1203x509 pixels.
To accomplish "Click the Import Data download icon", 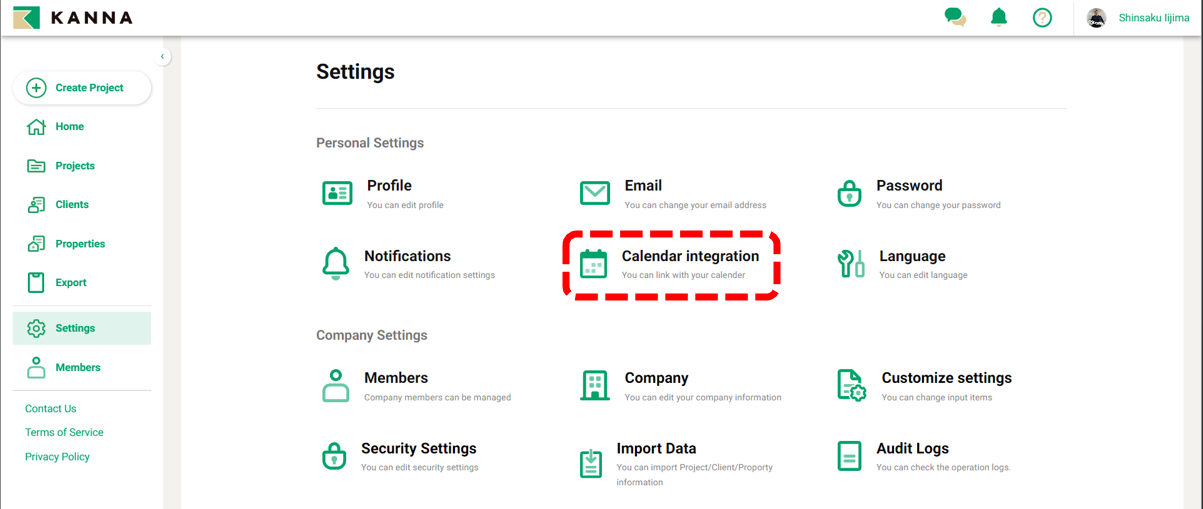I will click(x=591, y=463).
